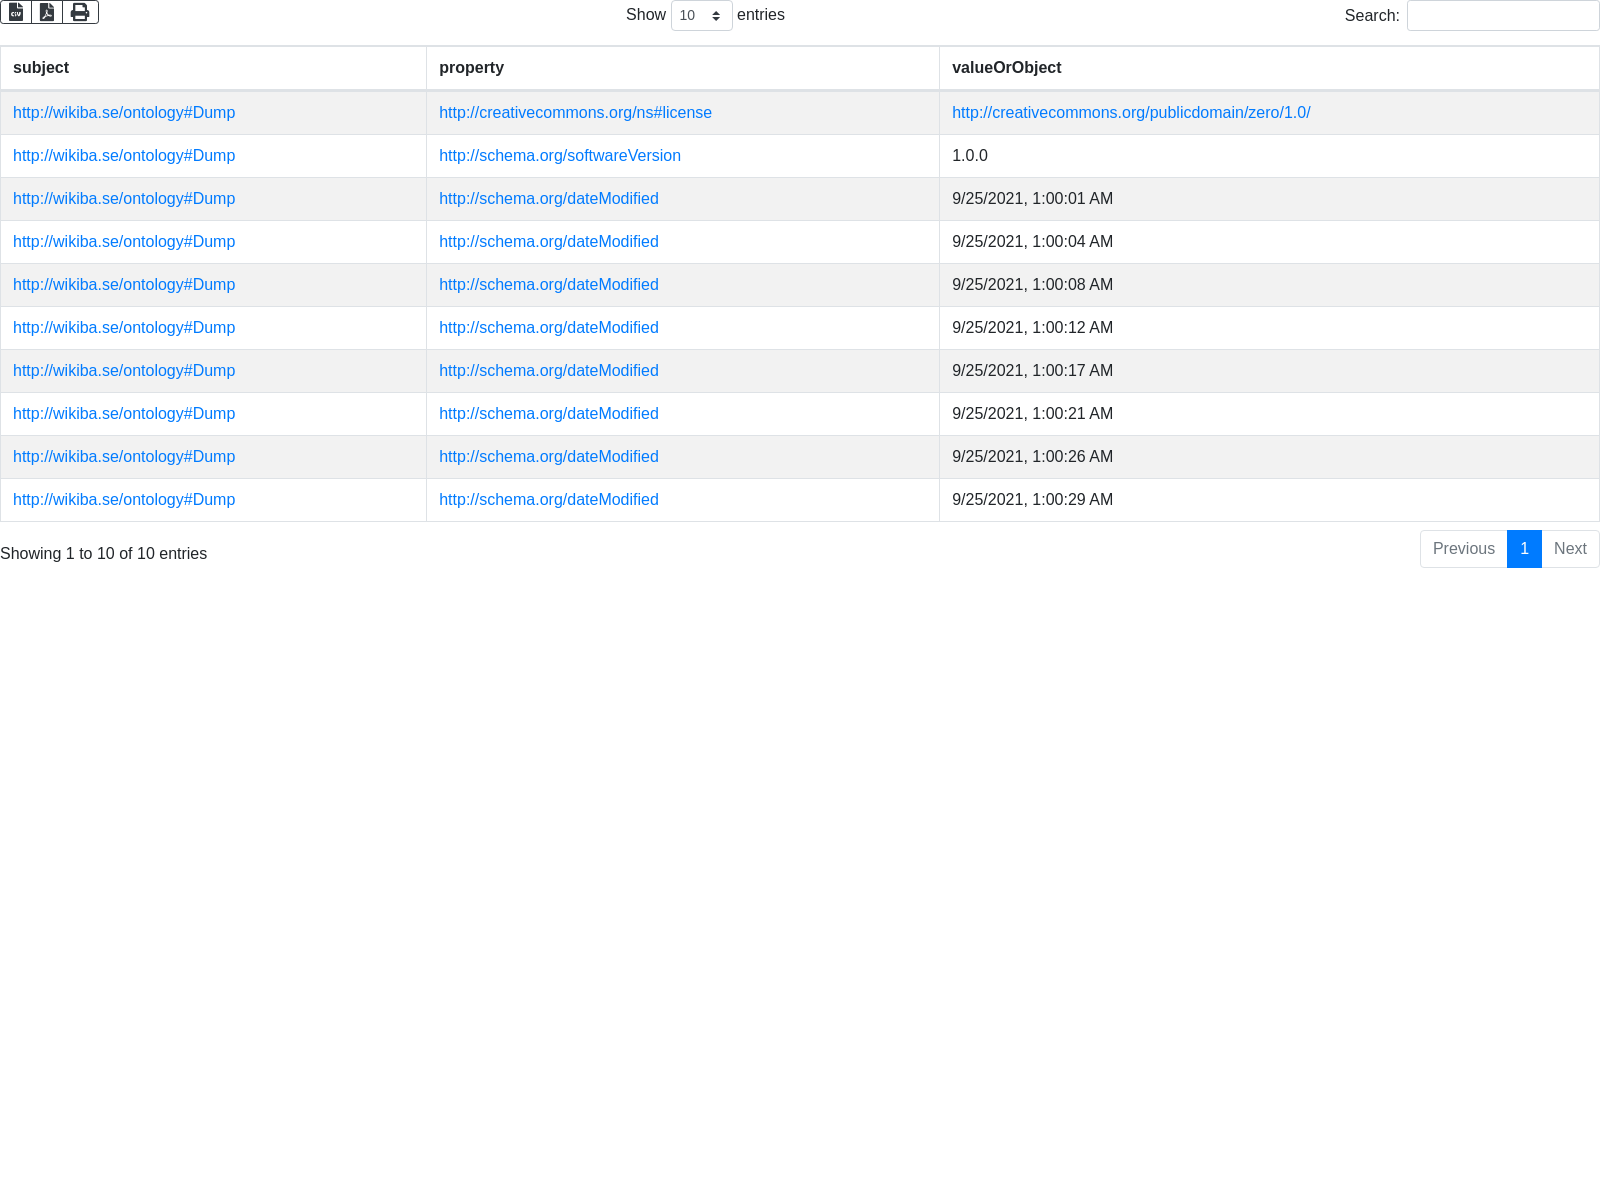Select page 1 in pagination
This screenshot has height=1200, width=1600.
(x=1524, y=549)
